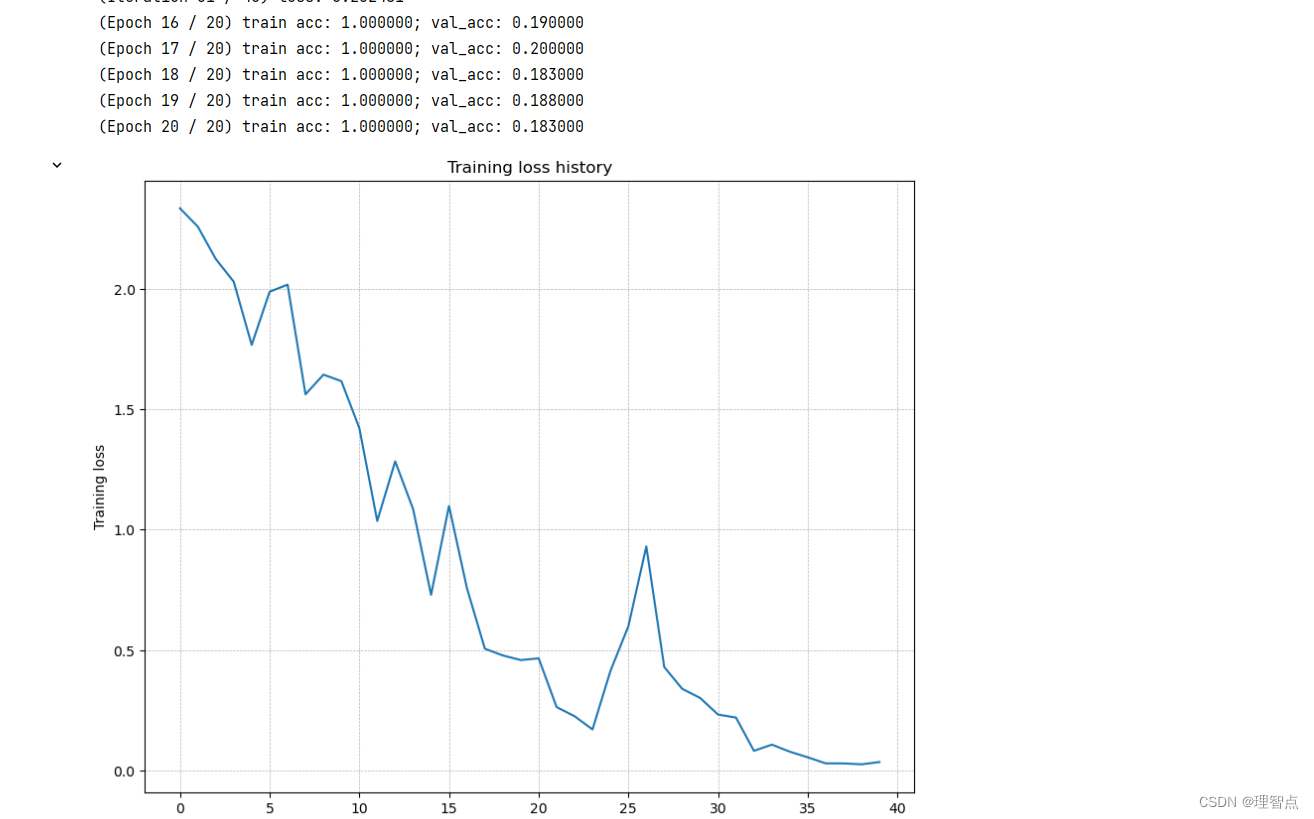The height and width of the screenshot is (819, 1314).
Task: Click the x-axis tick label 35
Action: [x=808, y=808]
